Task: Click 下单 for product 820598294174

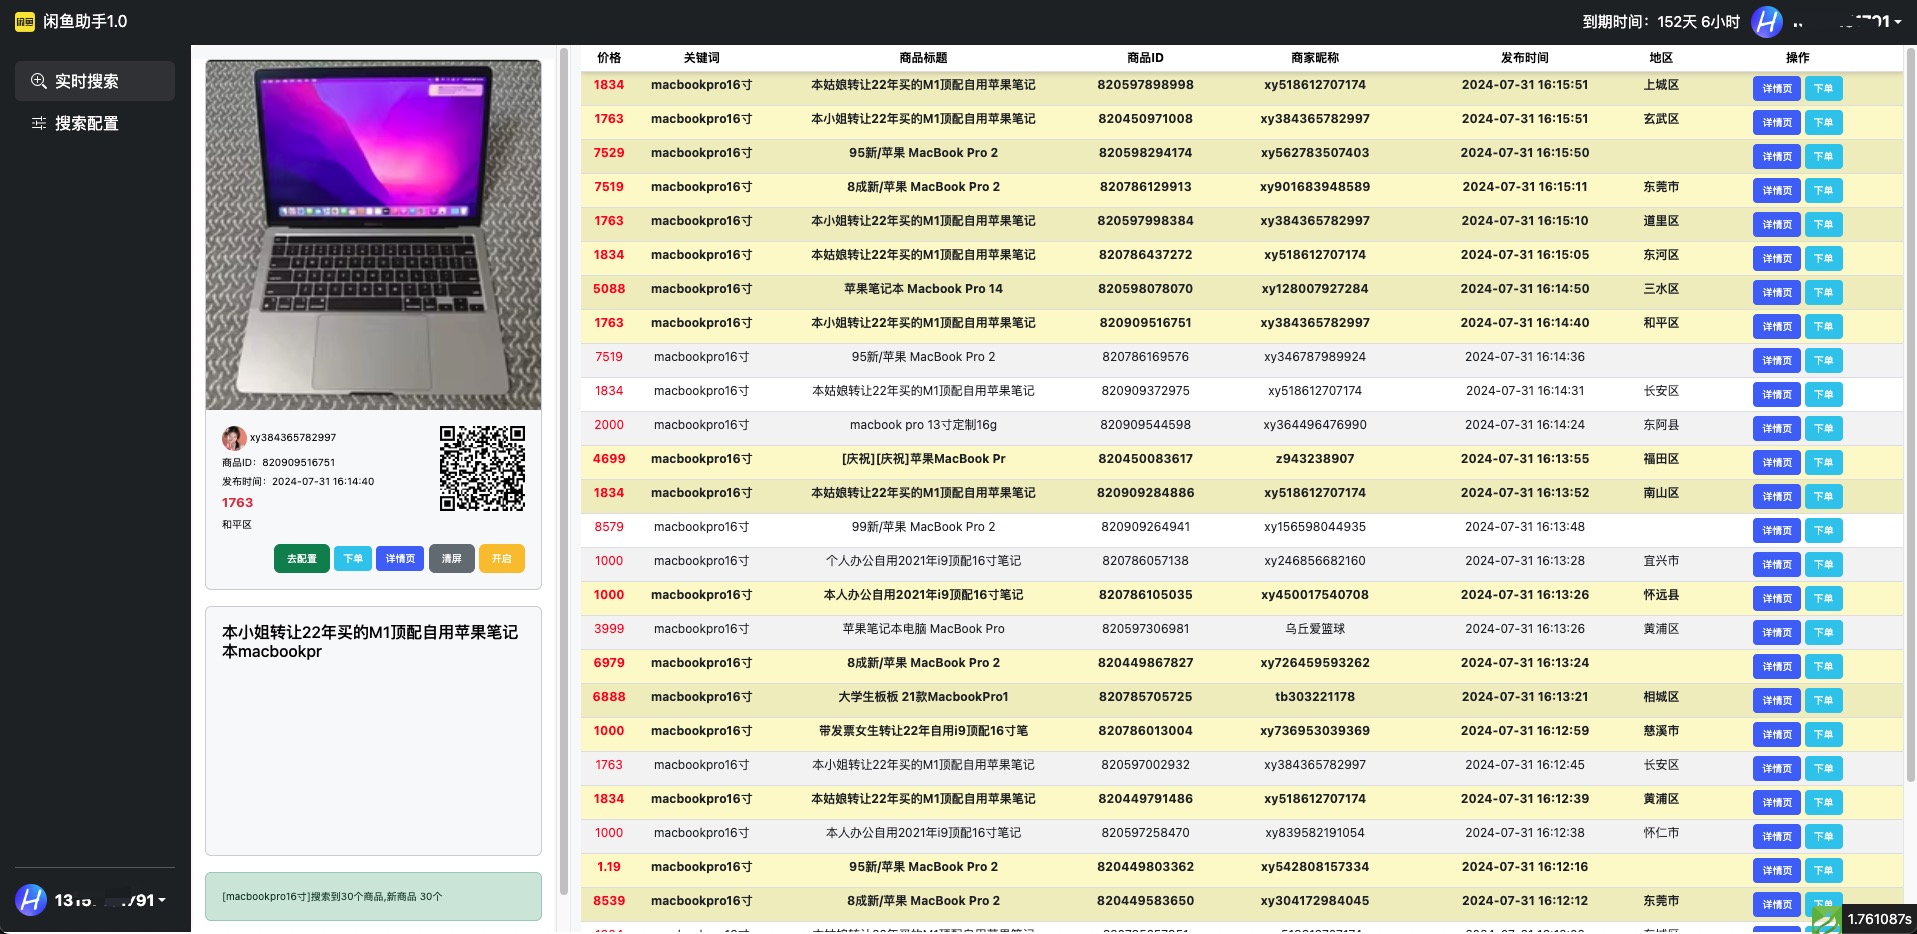Action: click(1824, 157)
